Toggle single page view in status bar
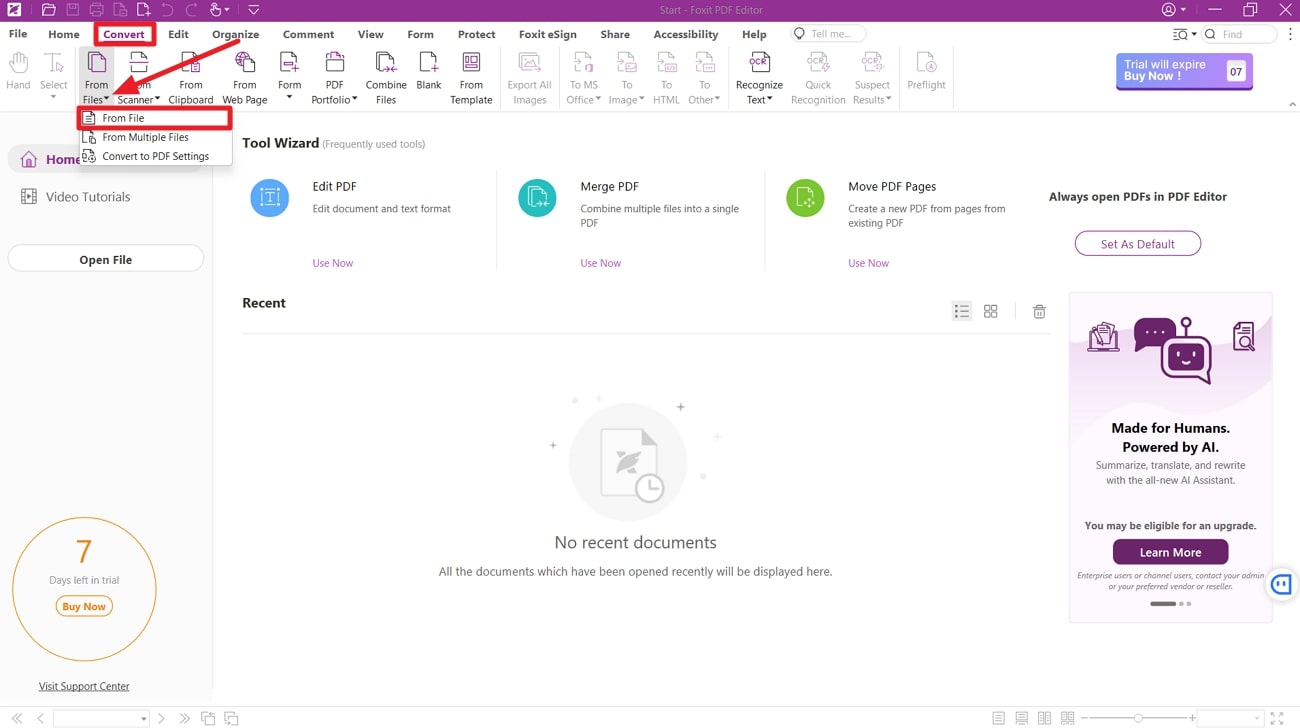The image size is (1300, 728). [998, 718]
